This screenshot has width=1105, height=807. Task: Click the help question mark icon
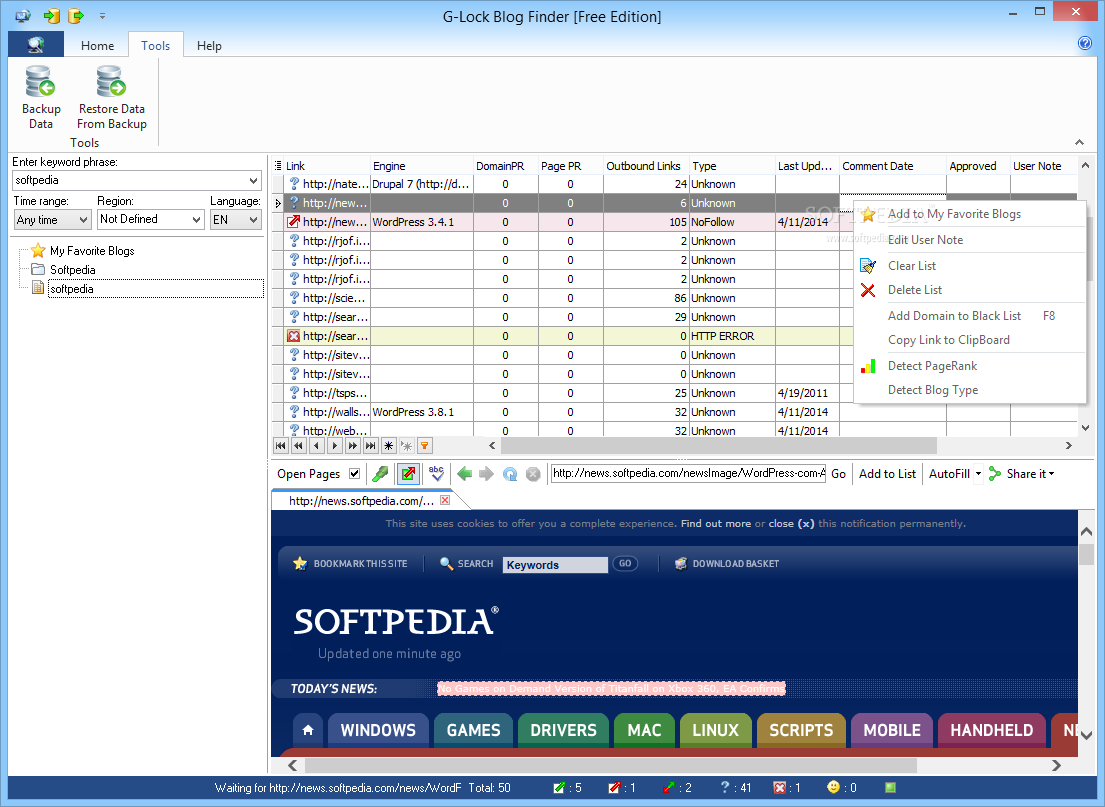coord(1085,44)
